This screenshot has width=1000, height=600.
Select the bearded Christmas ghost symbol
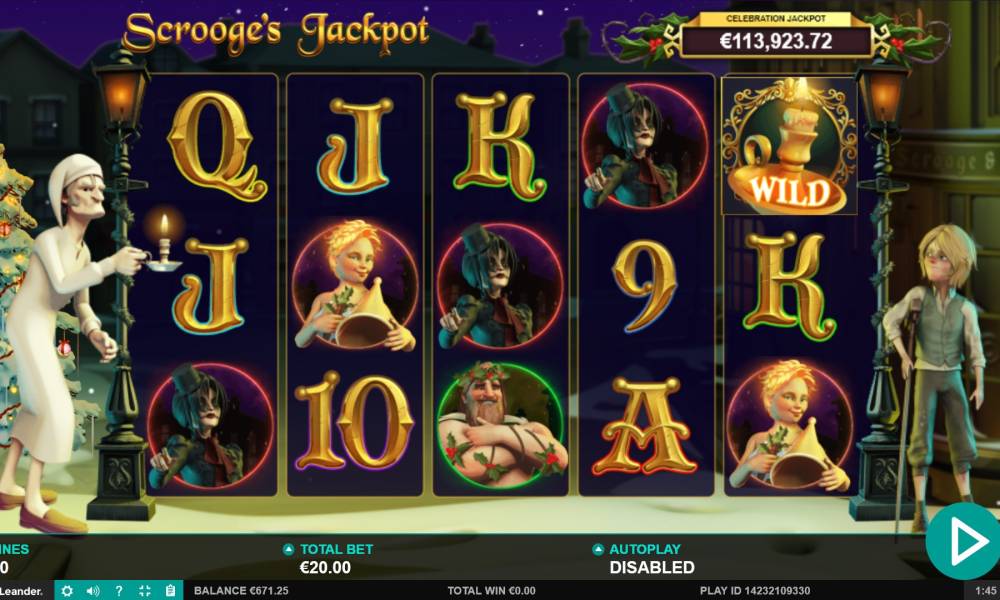coord(501,426)
